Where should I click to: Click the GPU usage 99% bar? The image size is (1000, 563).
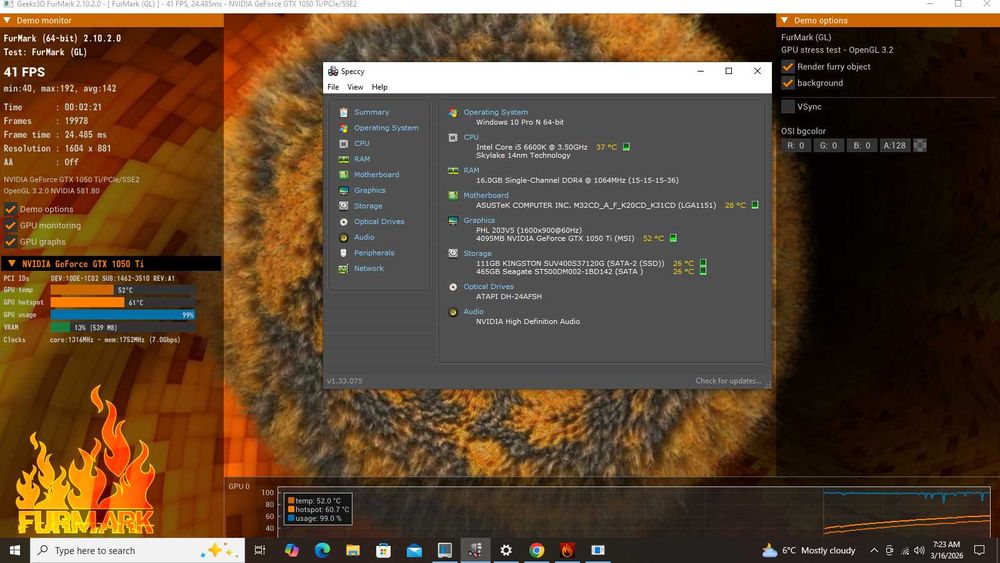tap(123, 315)
